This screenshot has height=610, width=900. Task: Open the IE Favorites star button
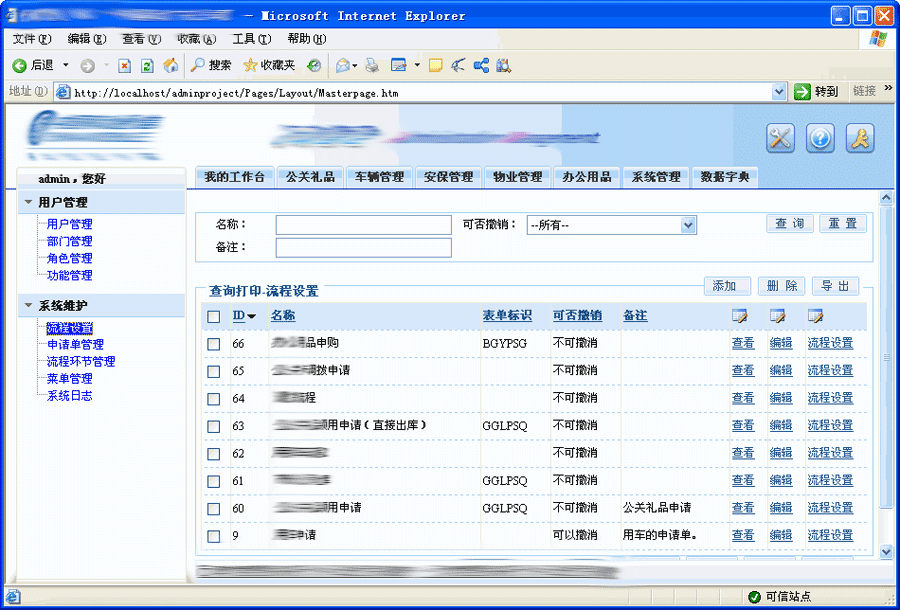(x=269, y=65)
